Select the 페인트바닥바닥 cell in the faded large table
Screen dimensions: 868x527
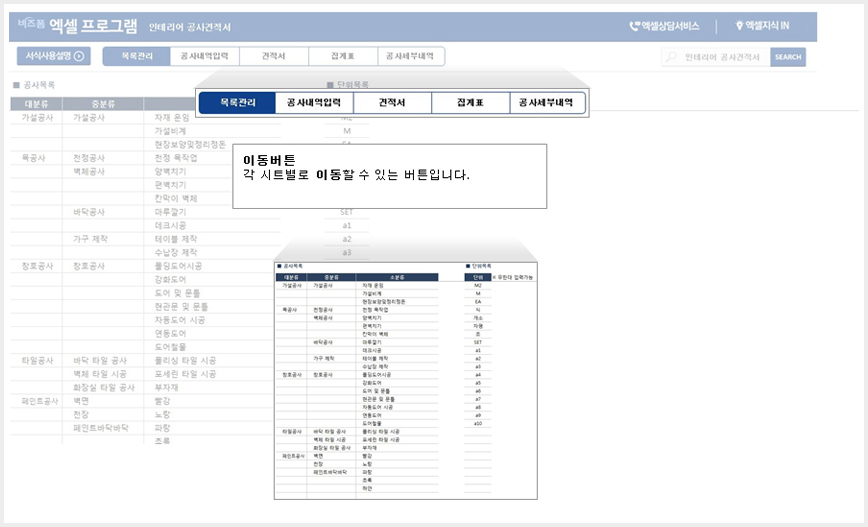pos(101,428)
